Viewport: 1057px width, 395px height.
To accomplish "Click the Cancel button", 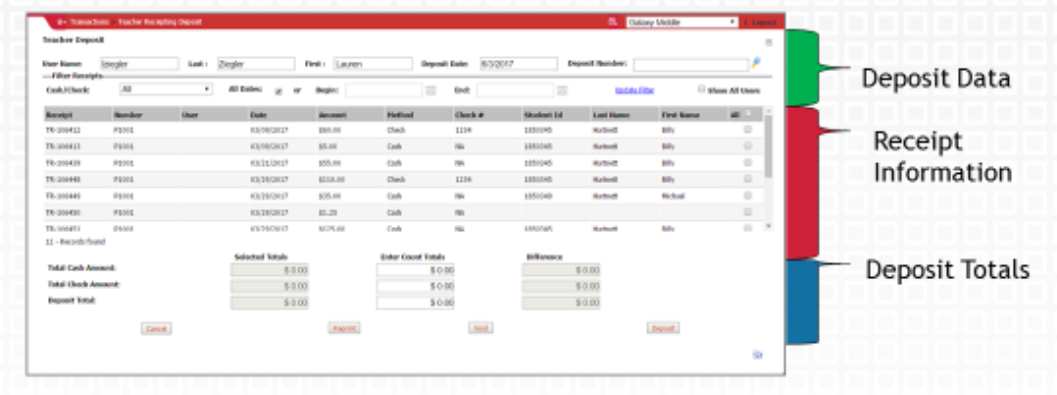I will pos(156,328).
